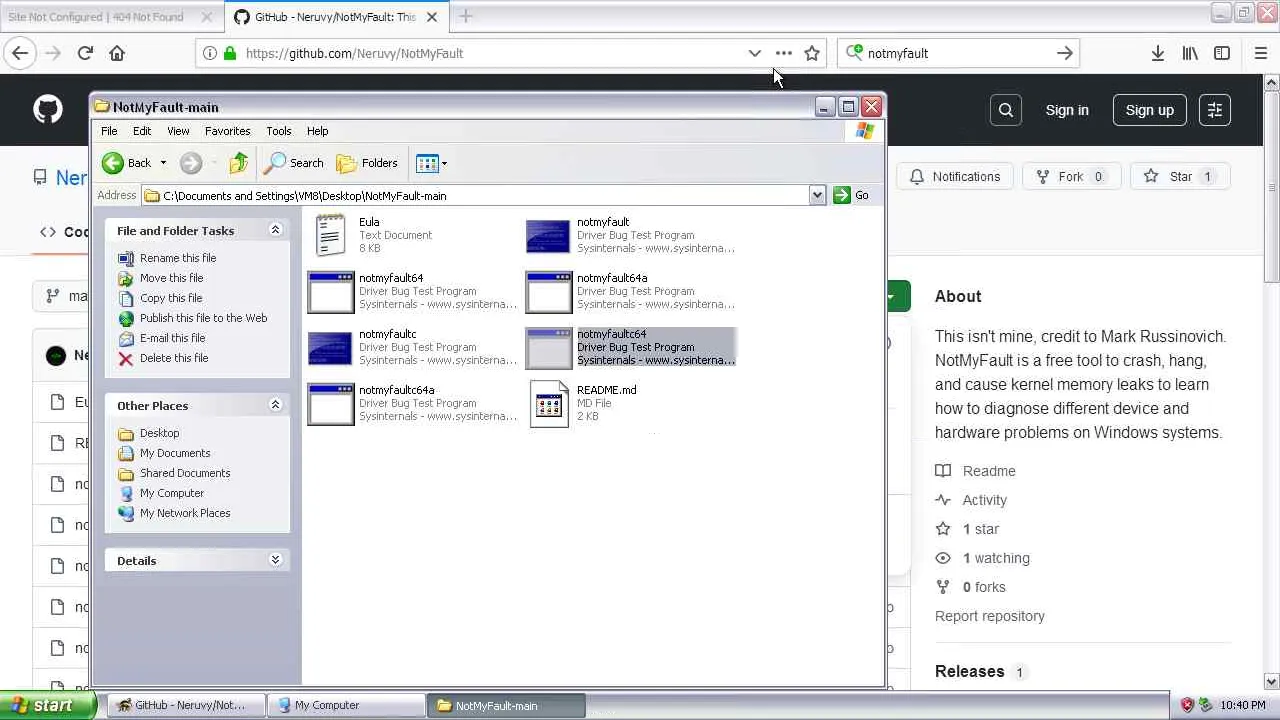
Task: Click the Notifications button on GitHub
Action: click(955, 177)
